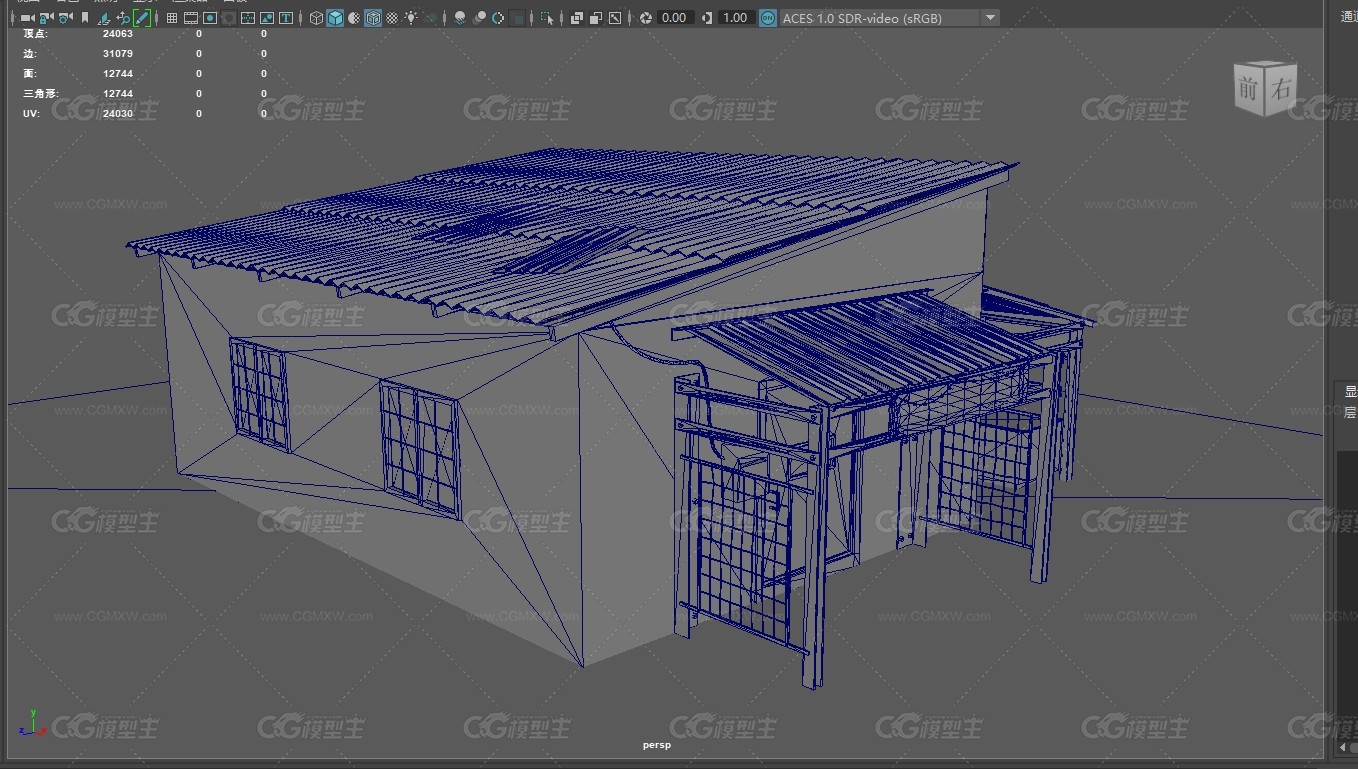
Task: Click the Image Plane icon
Action: click(x=104, y=18)
